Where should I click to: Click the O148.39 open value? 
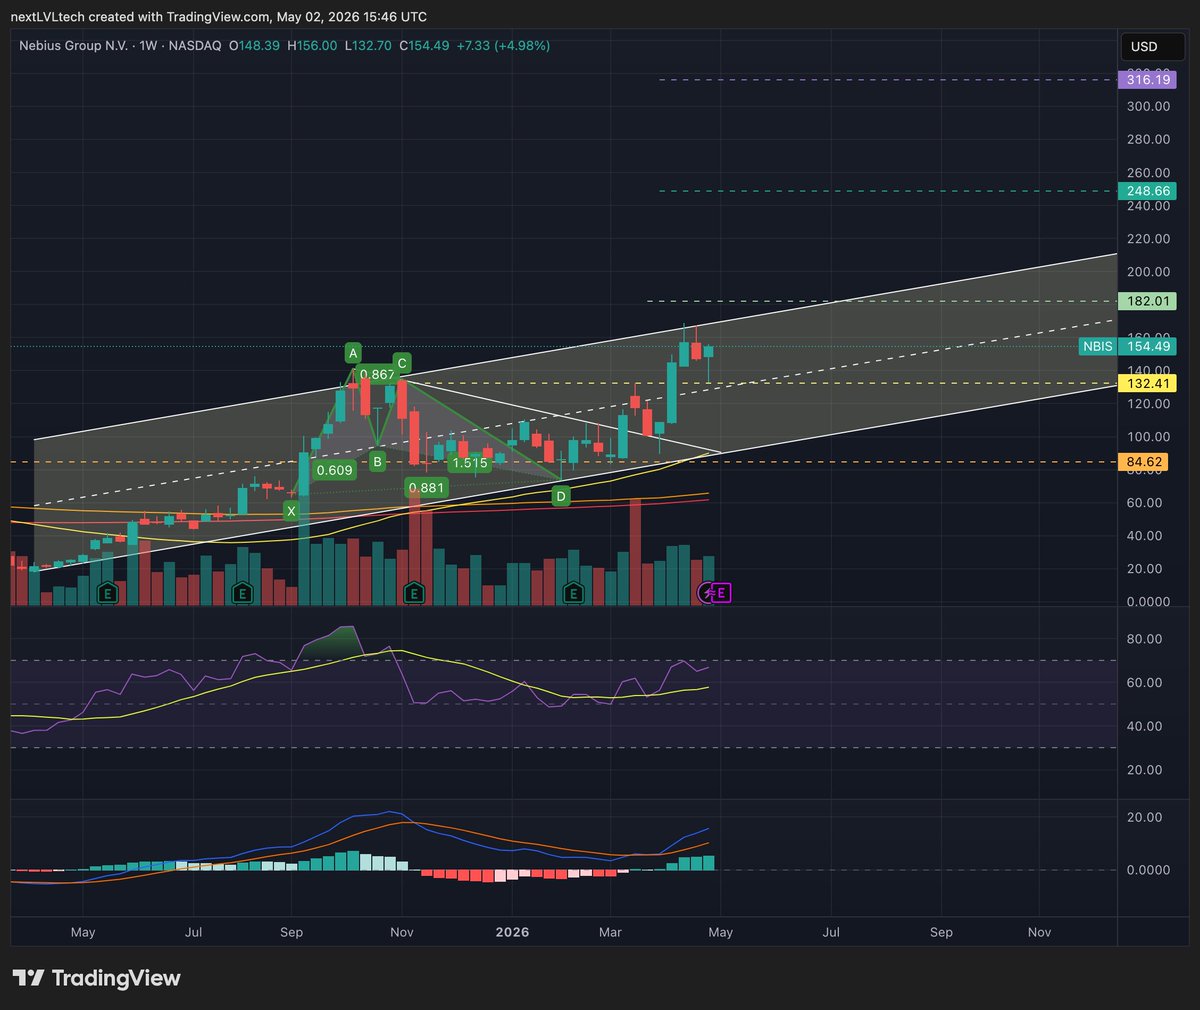click(255, 46)
